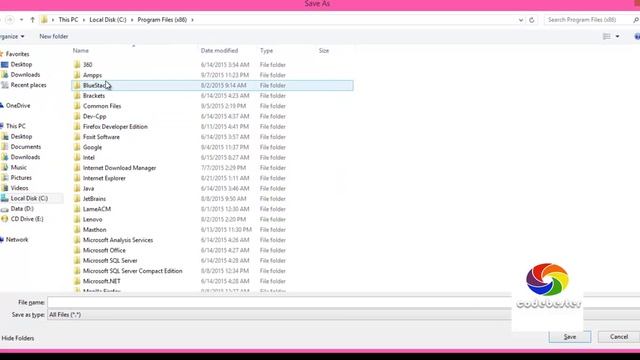Click the Cancel button
Image resolution: width=640 pixels, height=360 pixels.
click(619, 337)
